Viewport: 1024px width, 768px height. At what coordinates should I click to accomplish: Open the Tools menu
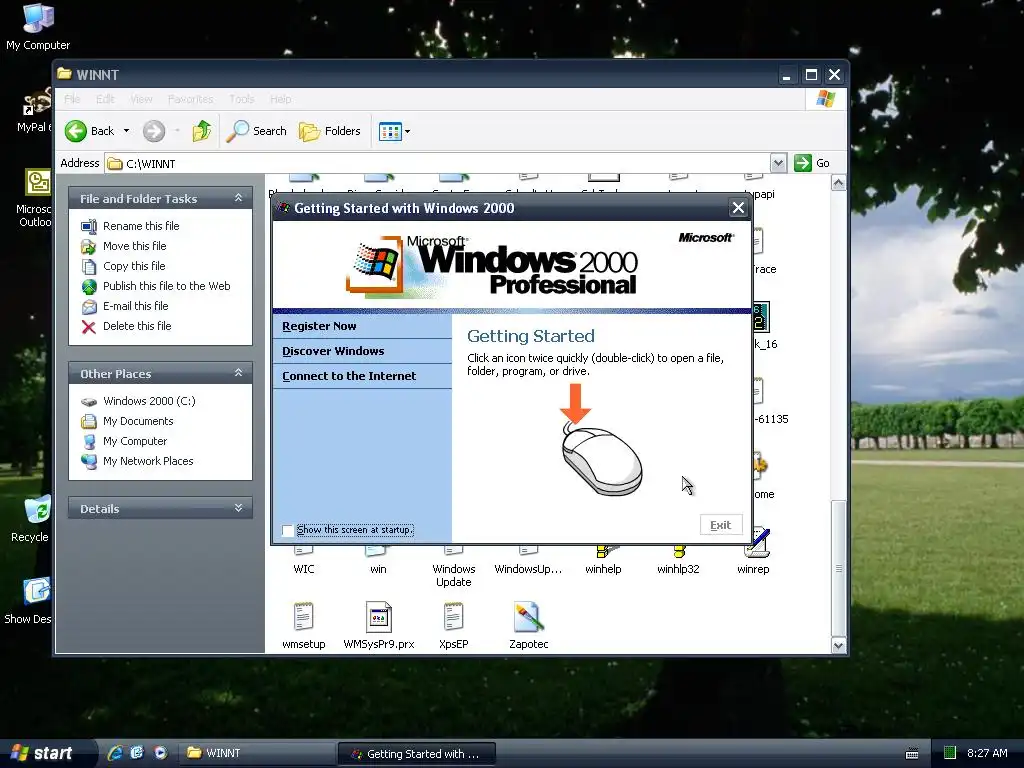(x=242, y=99)
